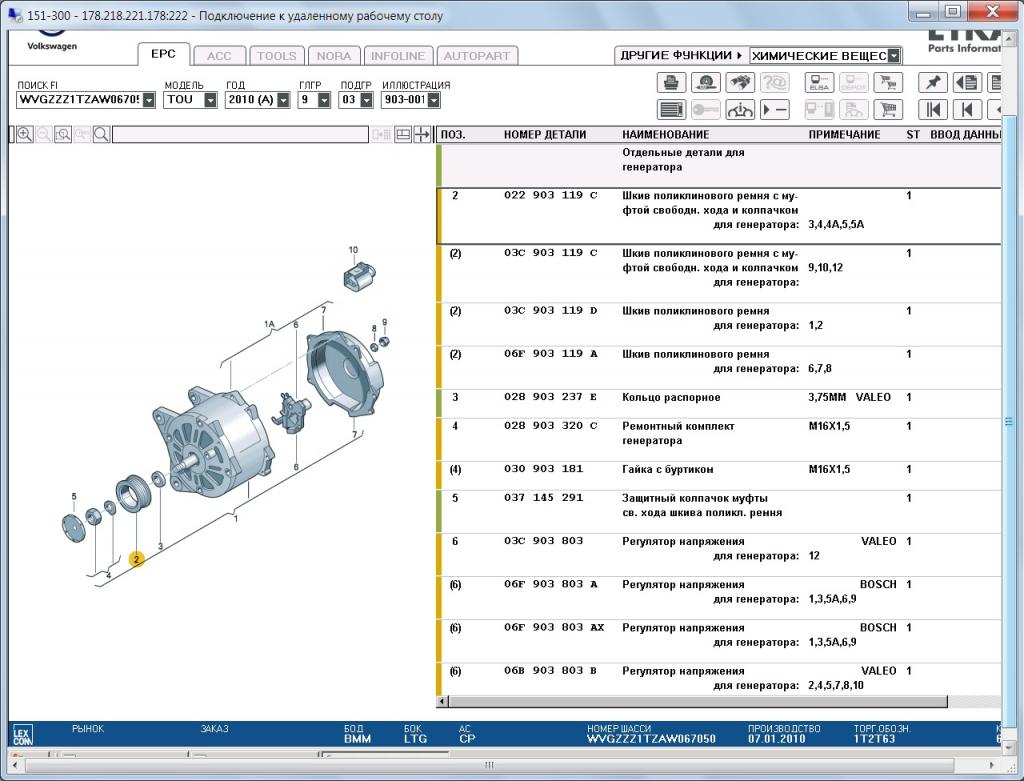Select part number 037 145 291
This screenshot has height=781, width=1024.
[543, 498]
